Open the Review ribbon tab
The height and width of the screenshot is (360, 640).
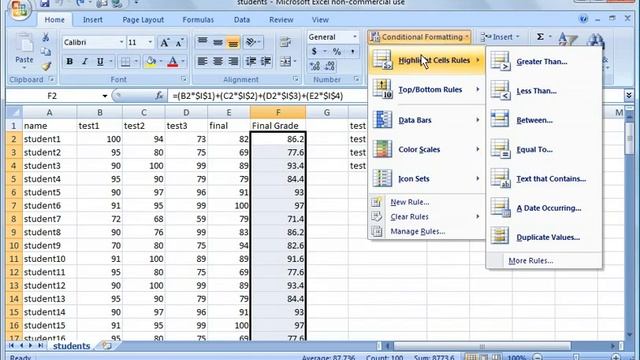tap(281, 20)
